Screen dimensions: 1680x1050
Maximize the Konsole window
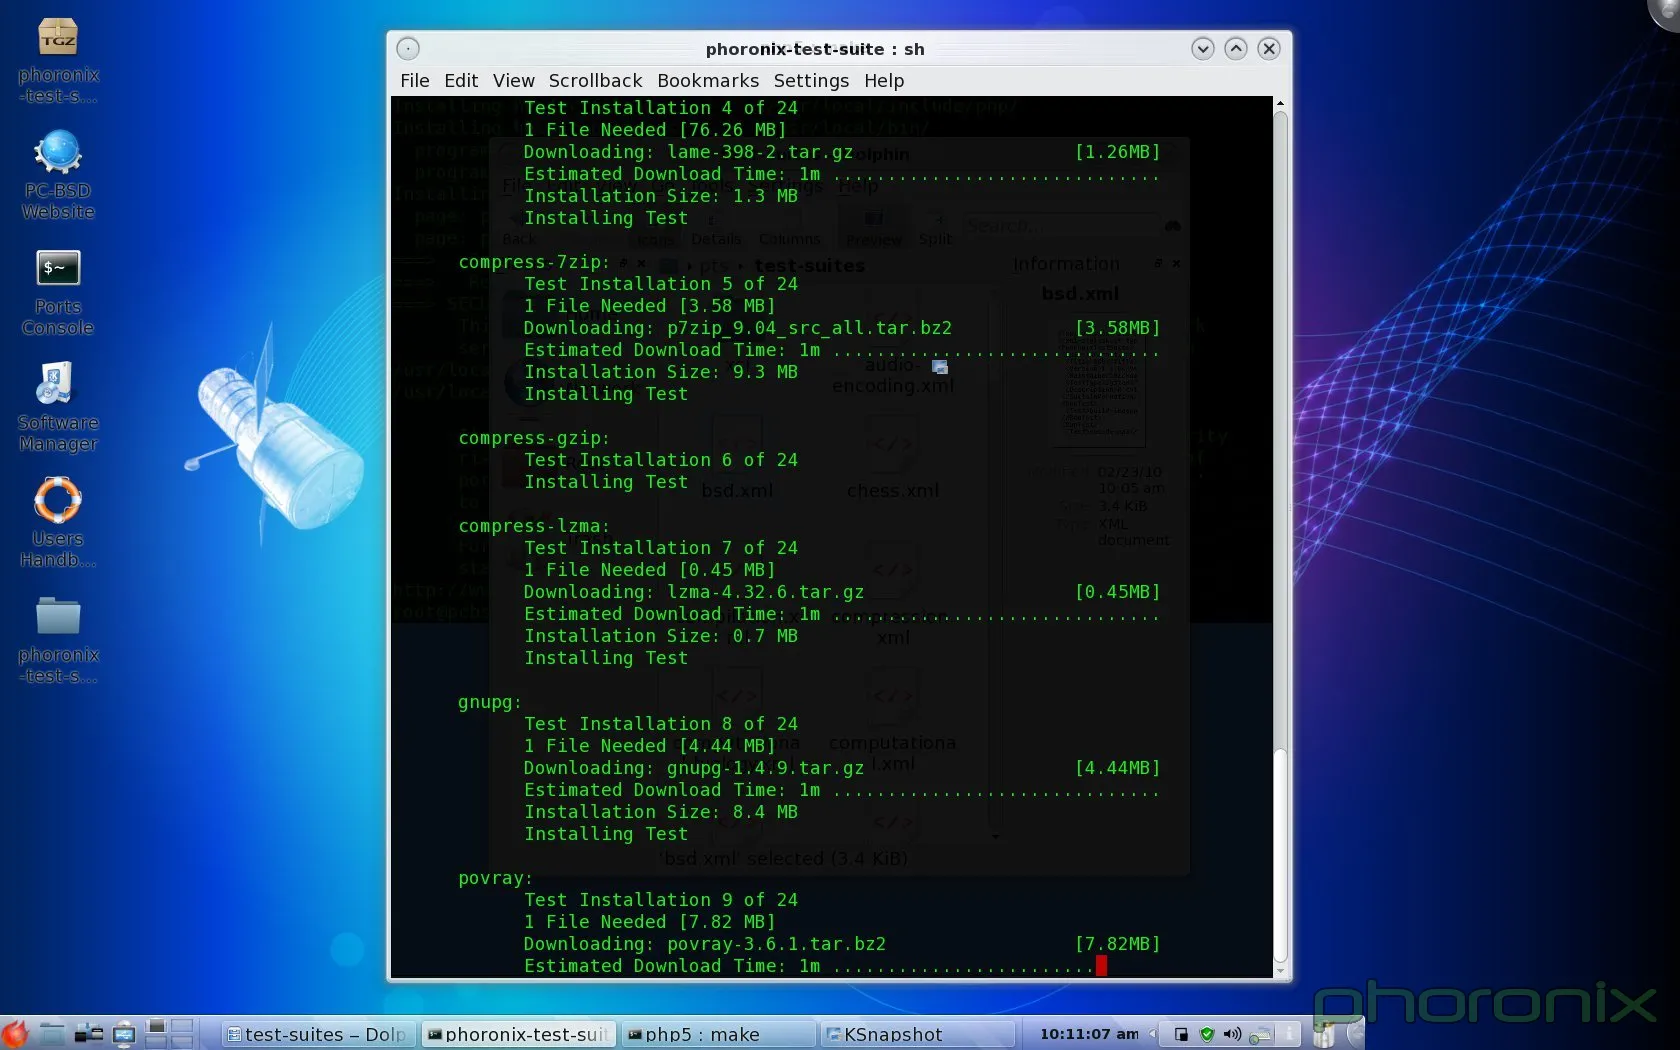pos(1236,48)
